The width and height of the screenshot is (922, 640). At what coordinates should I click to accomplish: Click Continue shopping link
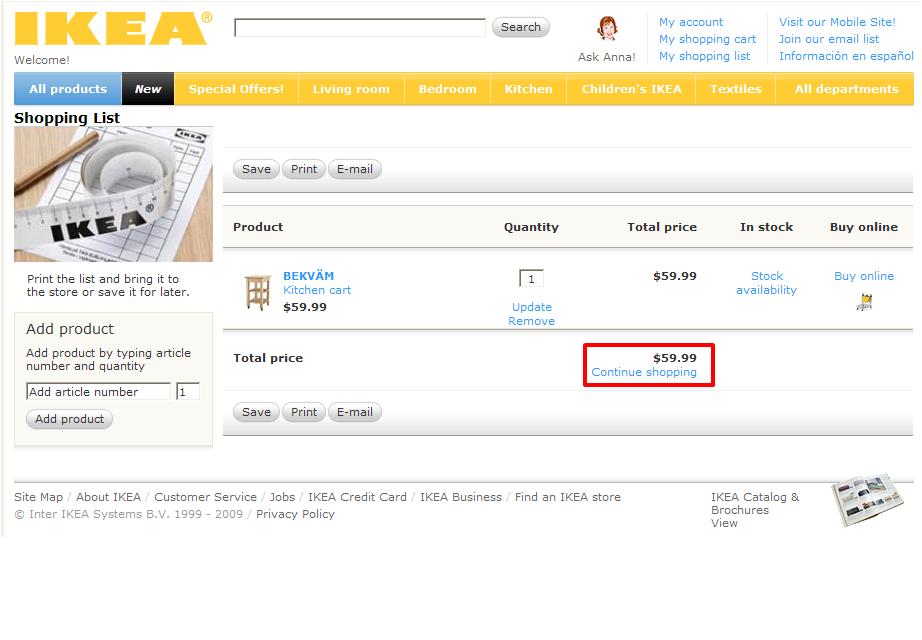(644, 372)
